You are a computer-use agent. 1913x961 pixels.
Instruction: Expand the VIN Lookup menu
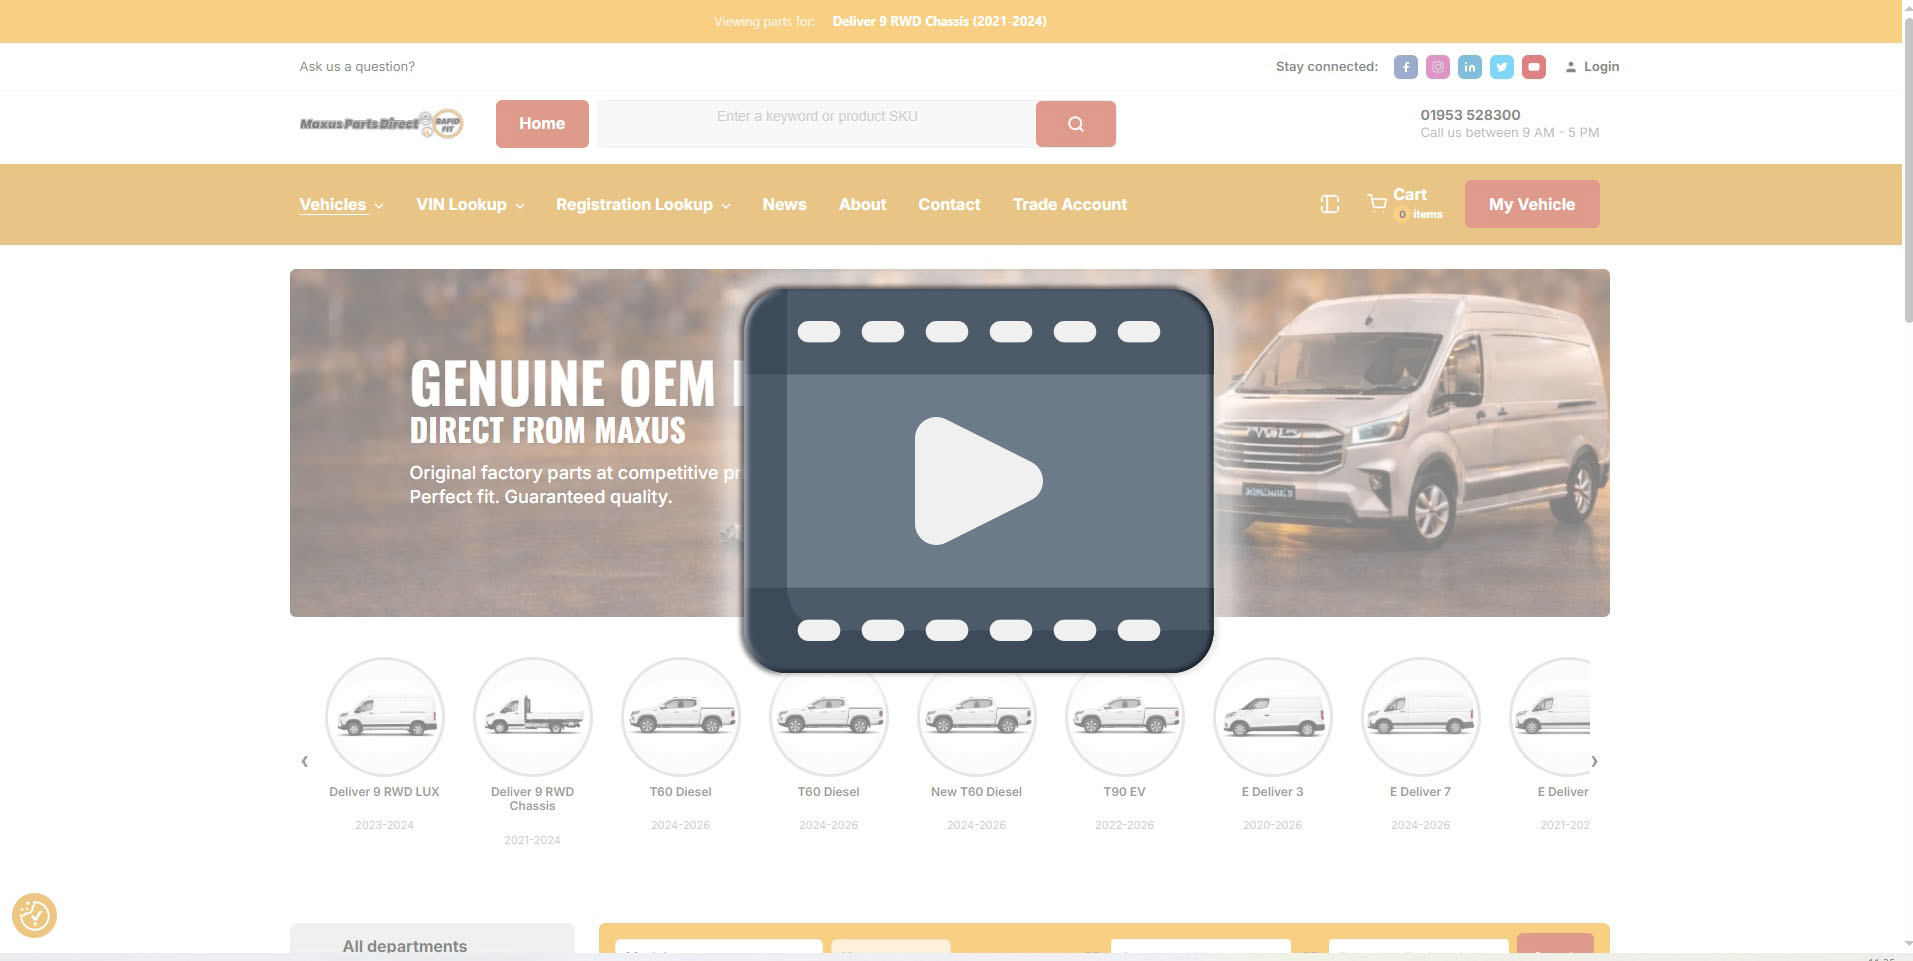470,204
